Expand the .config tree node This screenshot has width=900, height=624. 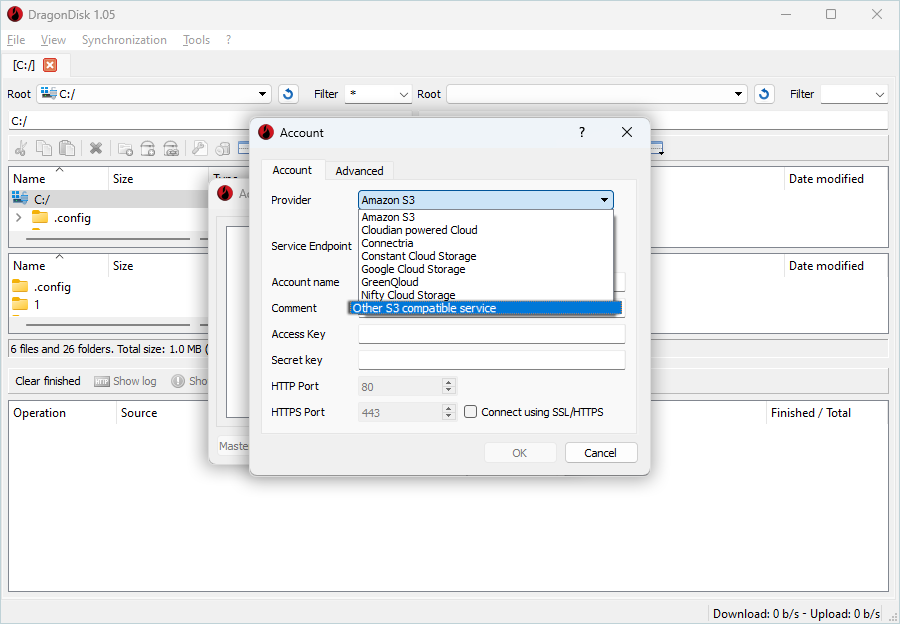point(18,218)
